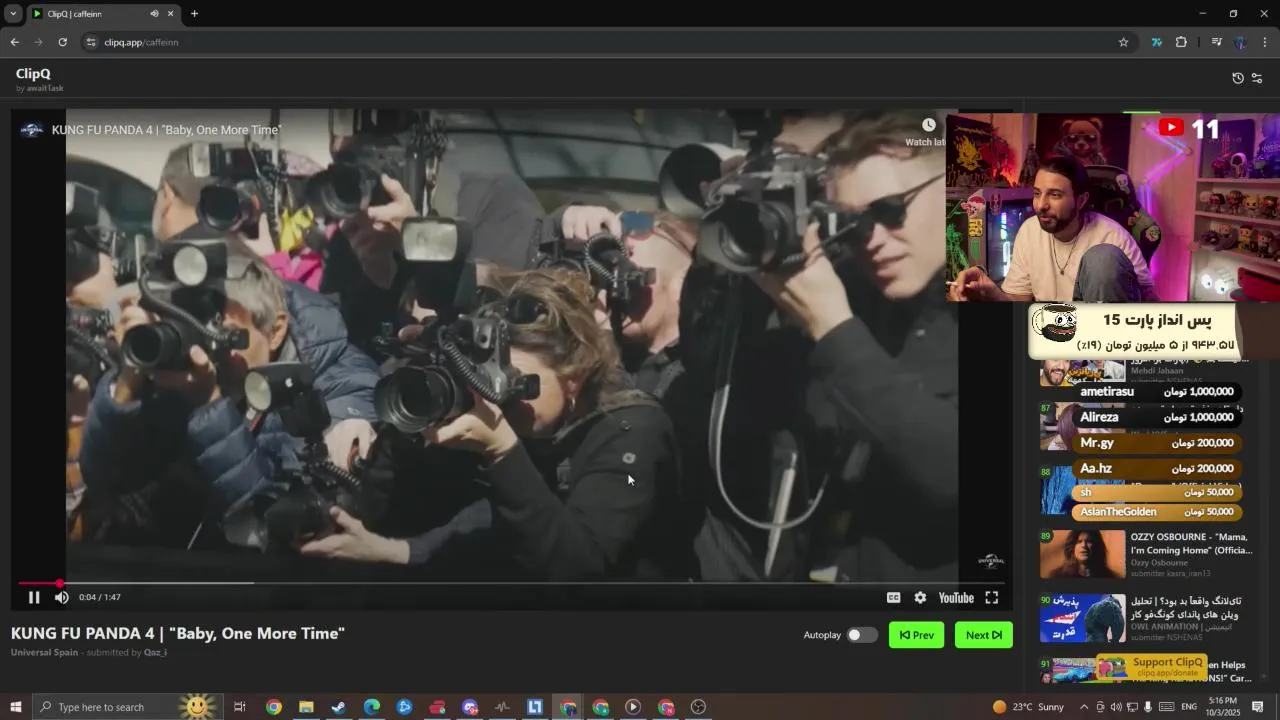Viewport: 1280px width, 720px height.
Task: Click the Prev button
Action: pyautogui.click(x=916, y=635)
